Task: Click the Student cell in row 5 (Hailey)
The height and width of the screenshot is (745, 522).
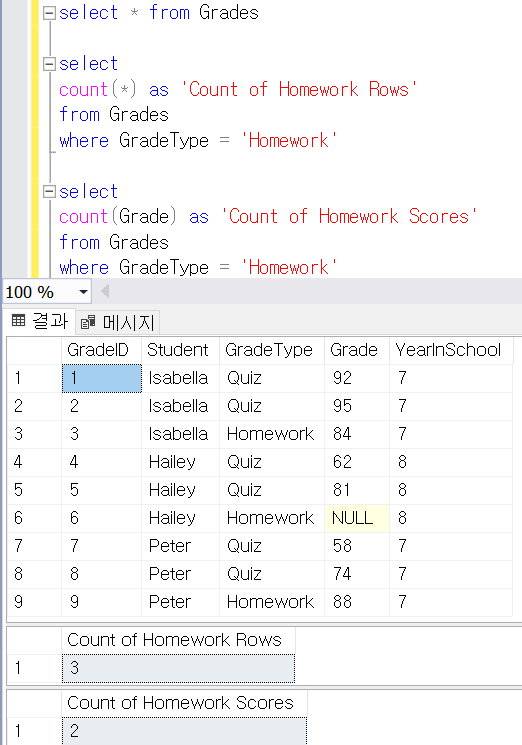Action: (180, 490)
